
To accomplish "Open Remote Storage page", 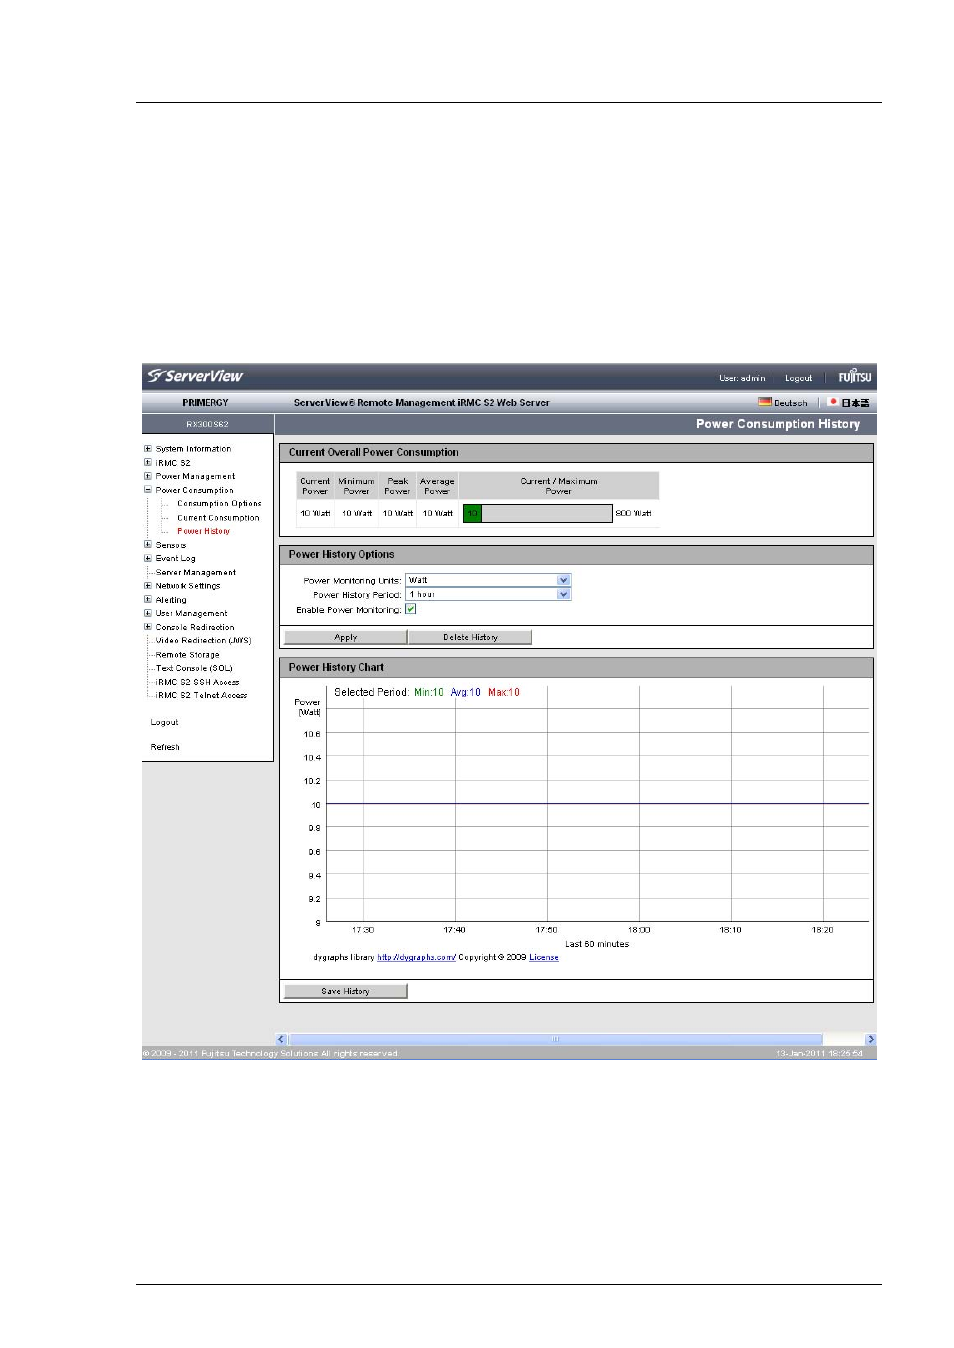I will click(x=188, y=654).
